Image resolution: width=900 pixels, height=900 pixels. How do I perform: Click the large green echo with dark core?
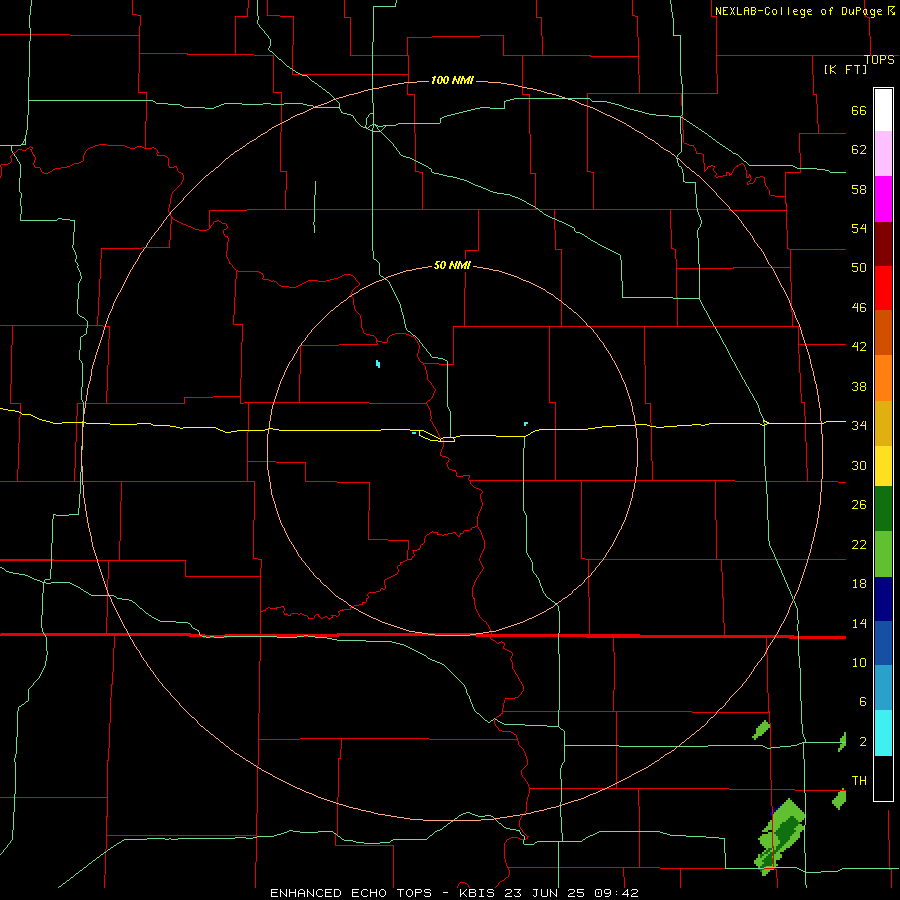[780, 835]
